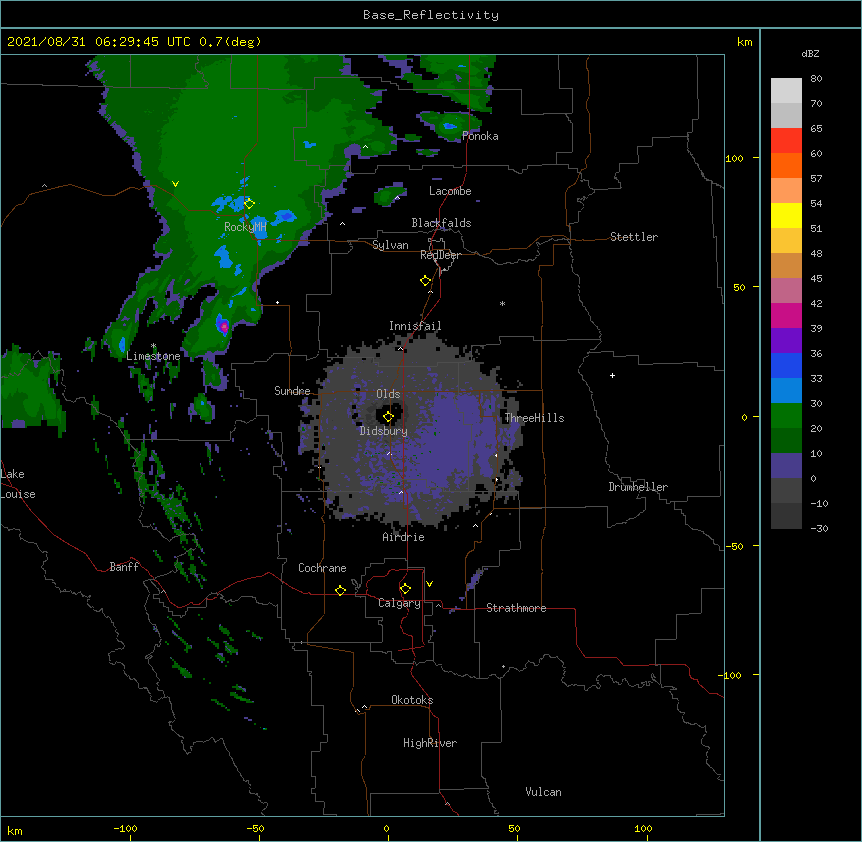Click the Didsbury town label
The height and width of the screenshot is (842, 862).
[384, 431]
